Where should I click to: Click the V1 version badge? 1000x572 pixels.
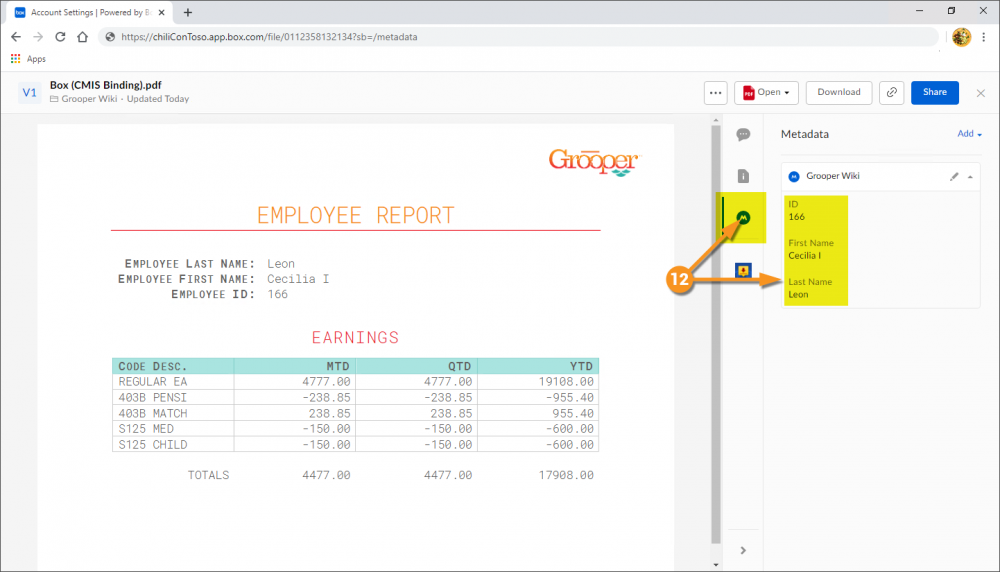(x=29, y=93)
